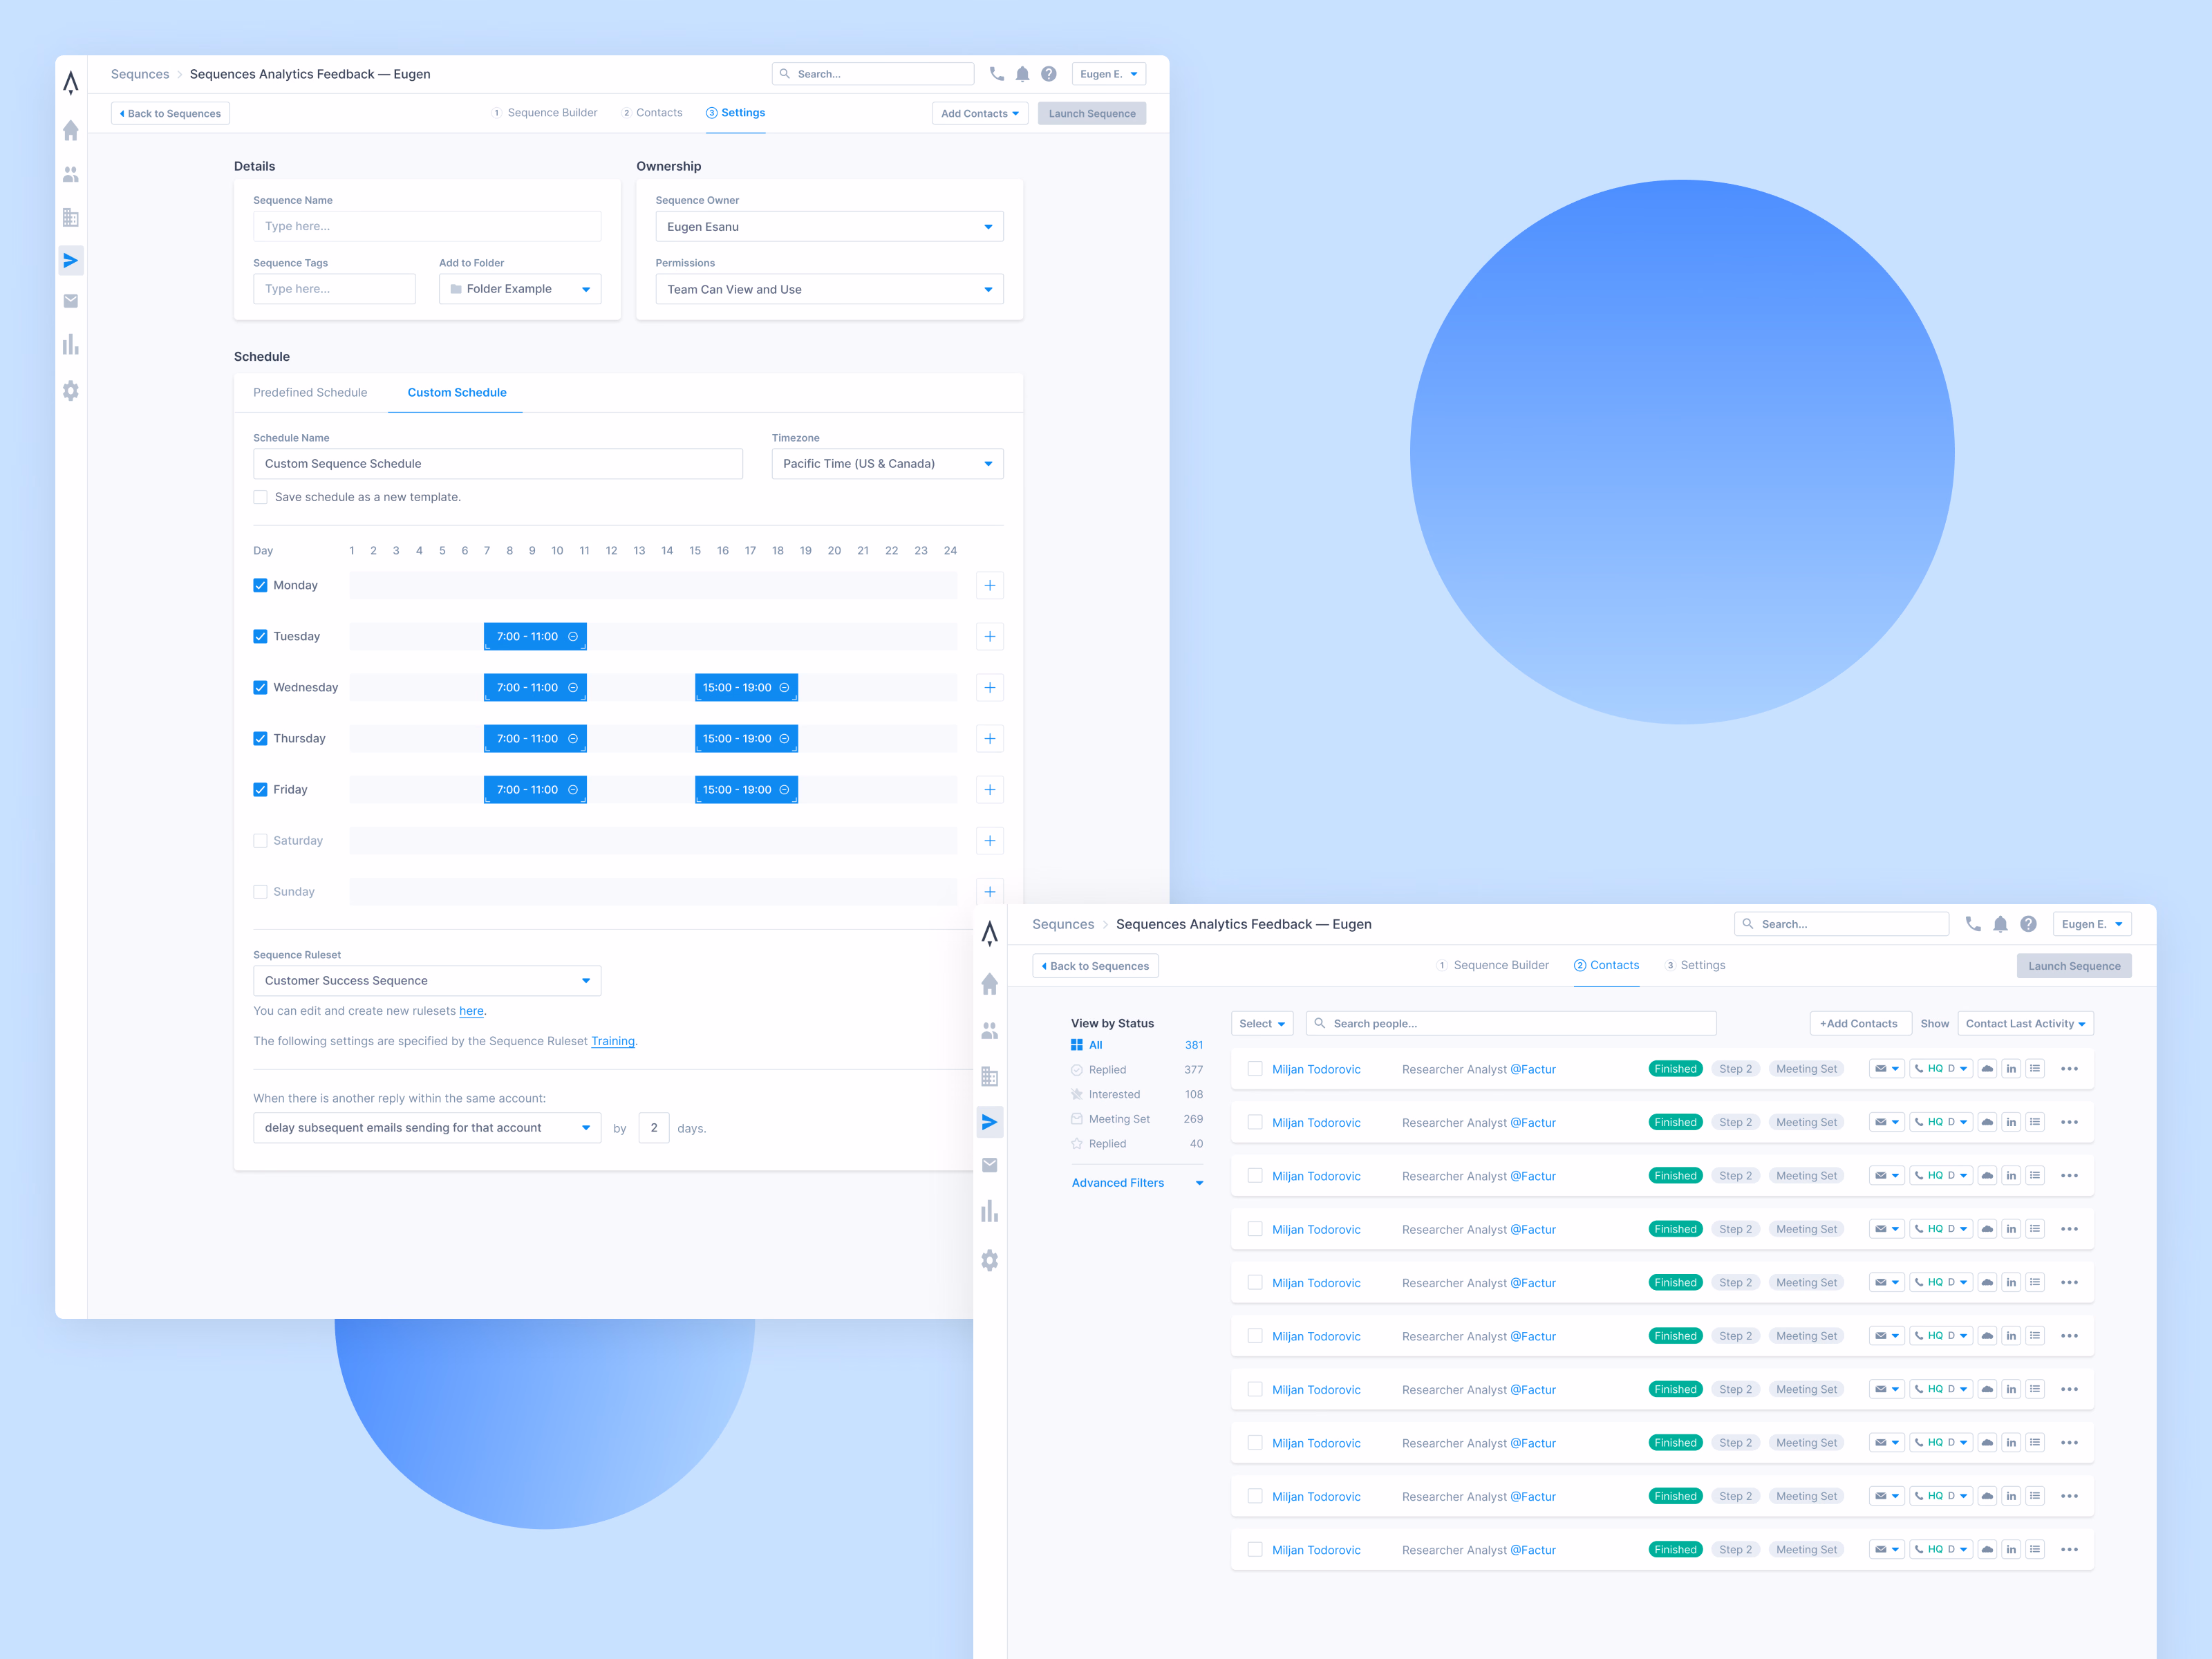Open people icon in Settings window sidebar
Image resolution: width=2212 pixels, height=1659 pixels.
[70, 174]
